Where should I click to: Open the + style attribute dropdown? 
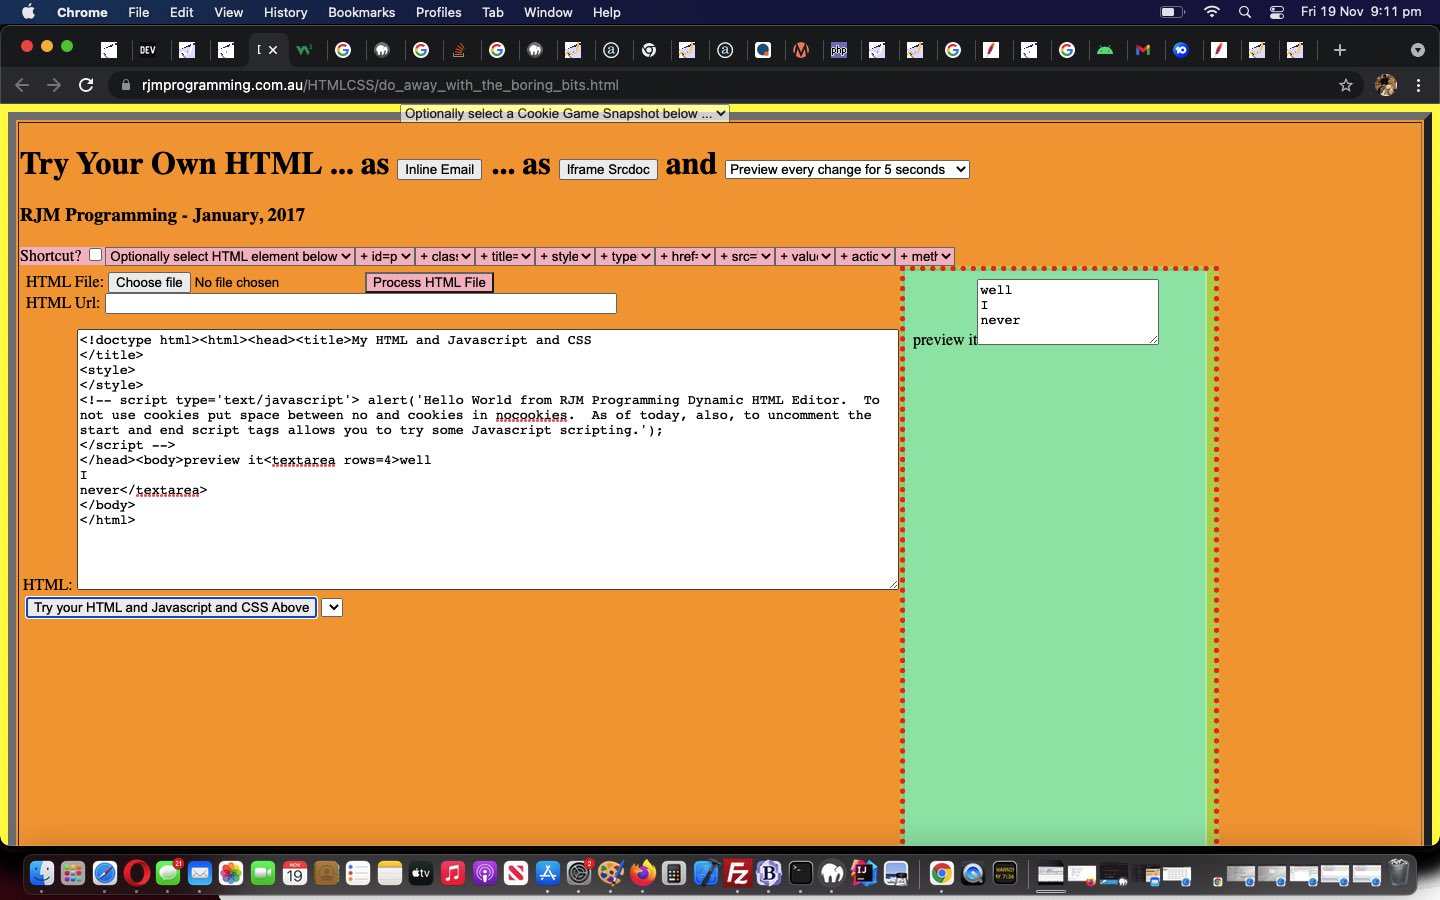(564, 257)
